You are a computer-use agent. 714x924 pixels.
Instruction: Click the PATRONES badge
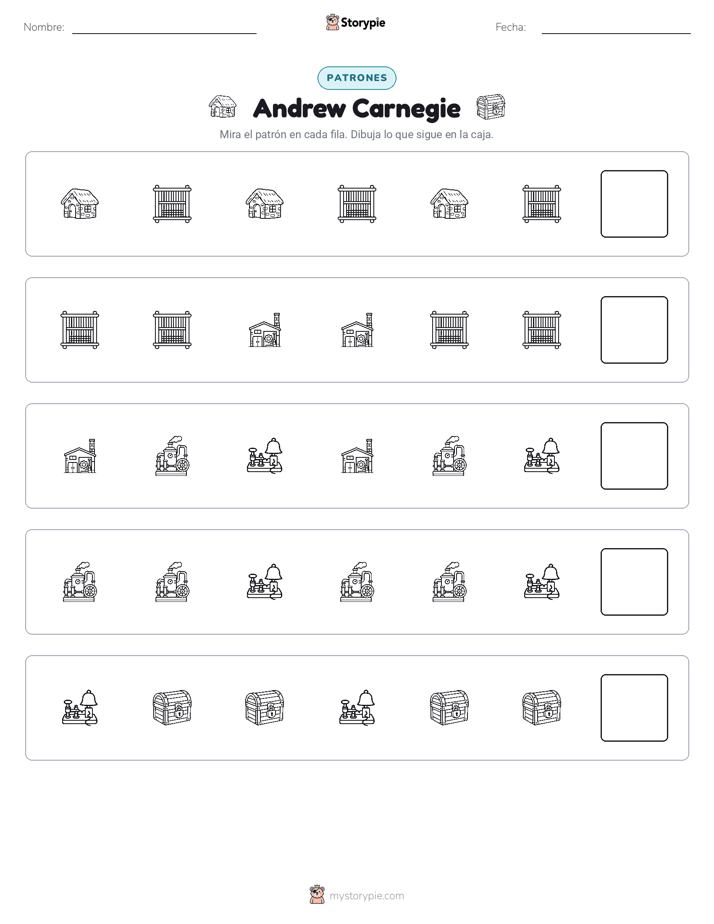coord(357,78)
